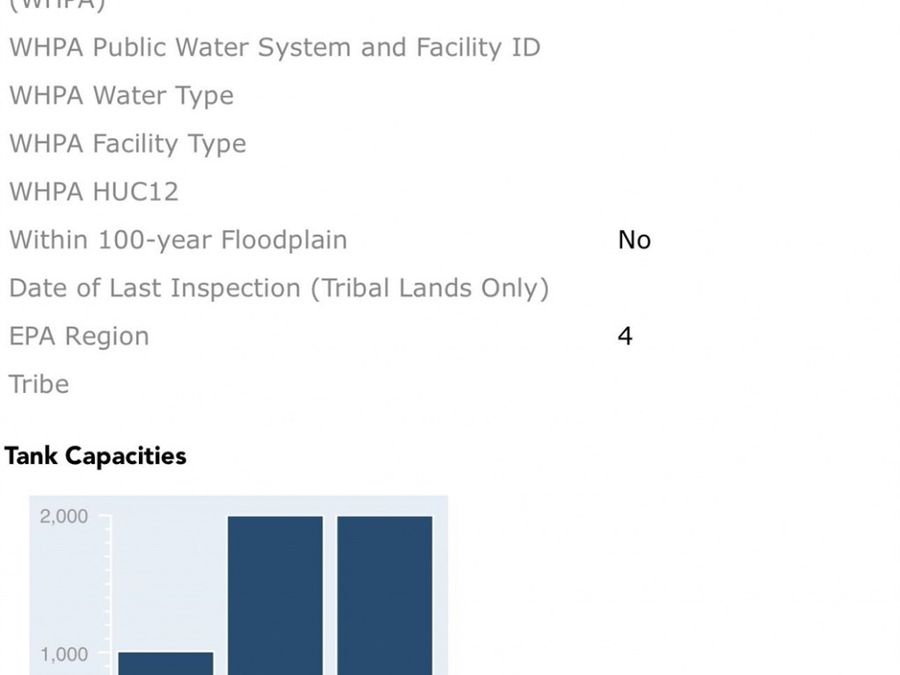
Task: Select the Tribe field label
Action: [x=39, y=384]
